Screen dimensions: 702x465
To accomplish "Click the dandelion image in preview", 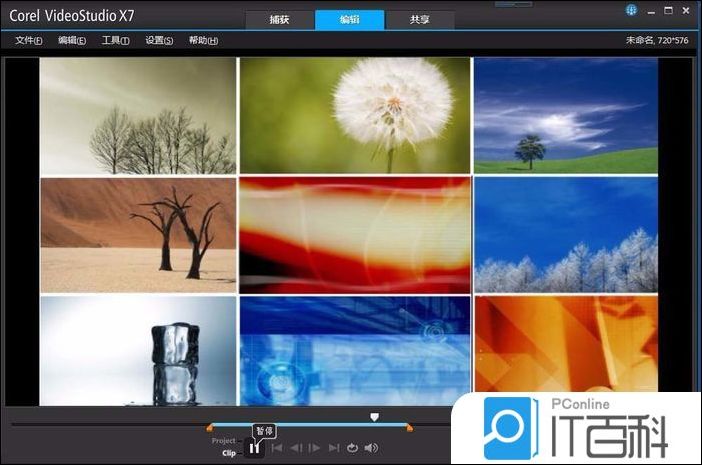I will coord(355,115).
